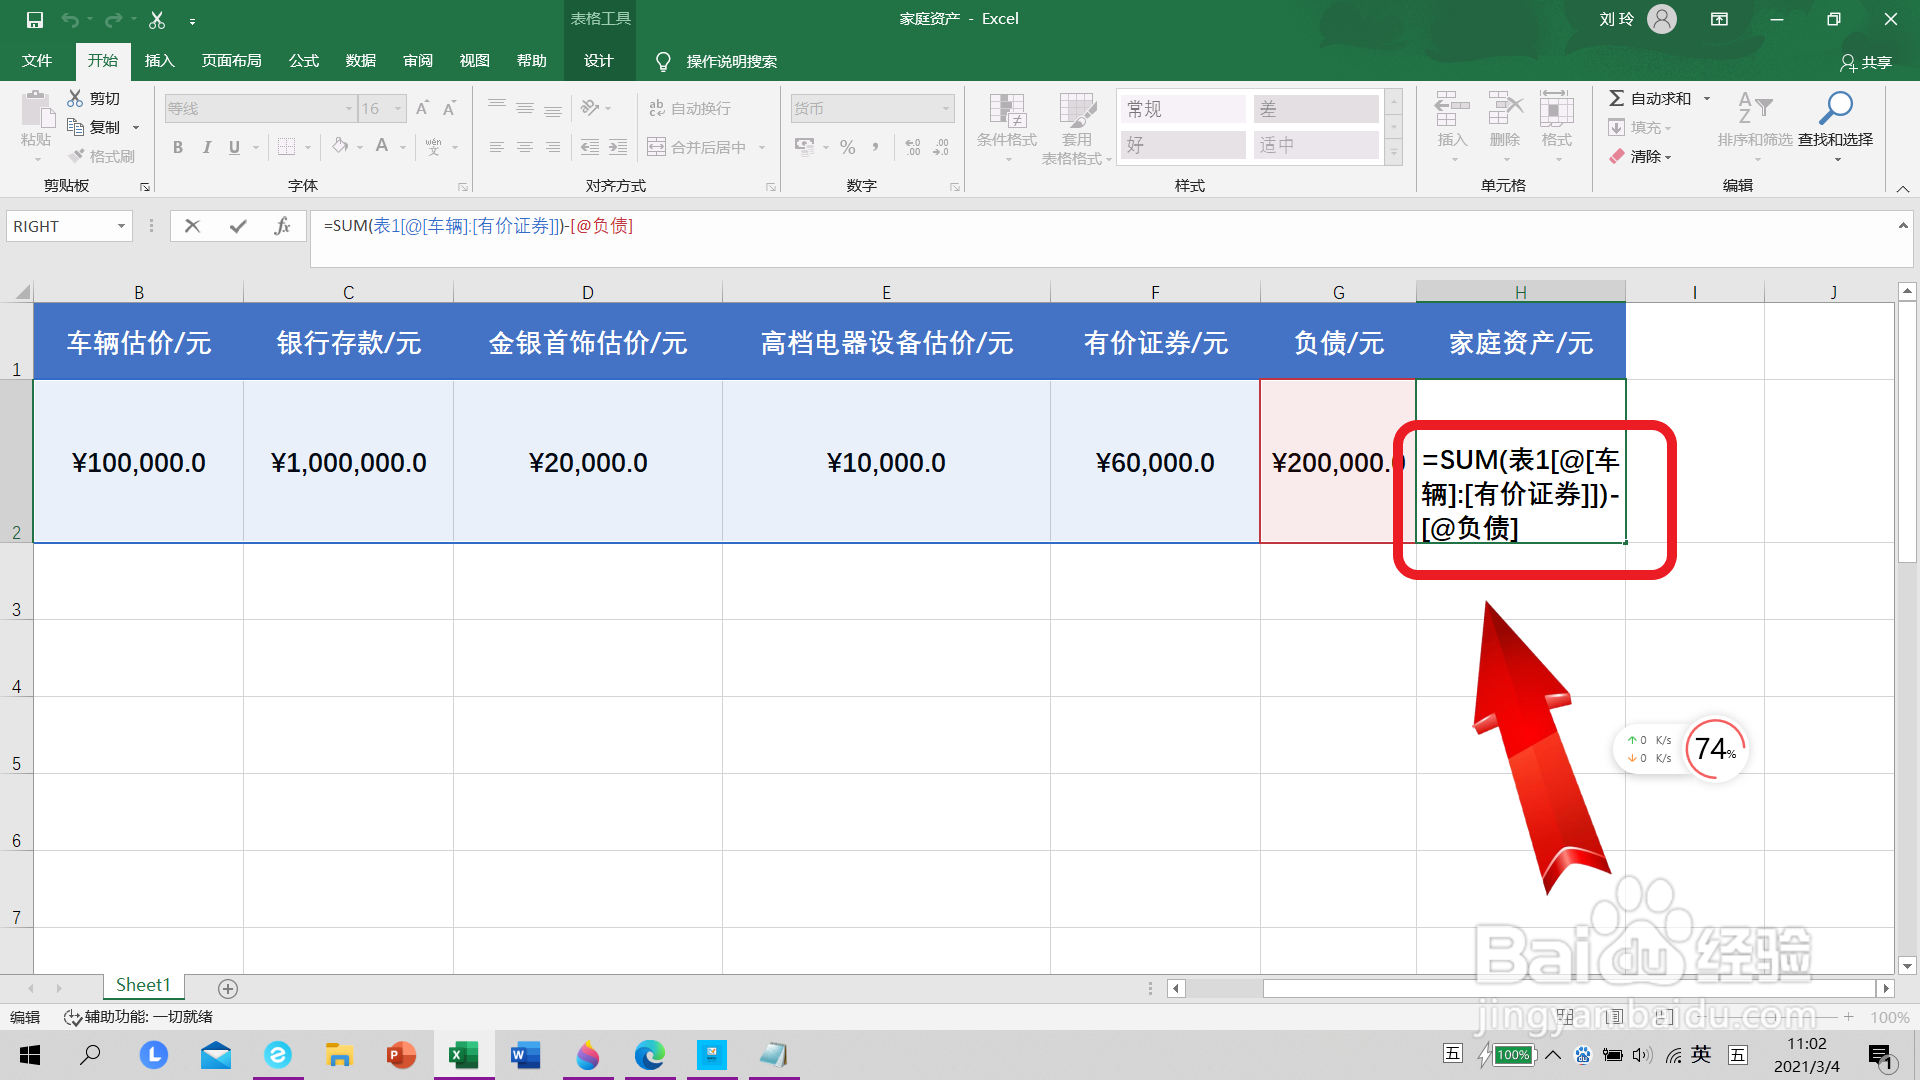1920x1080 pixels.
Task: Switch to Data (数据) tab
Action: (360, 61)
